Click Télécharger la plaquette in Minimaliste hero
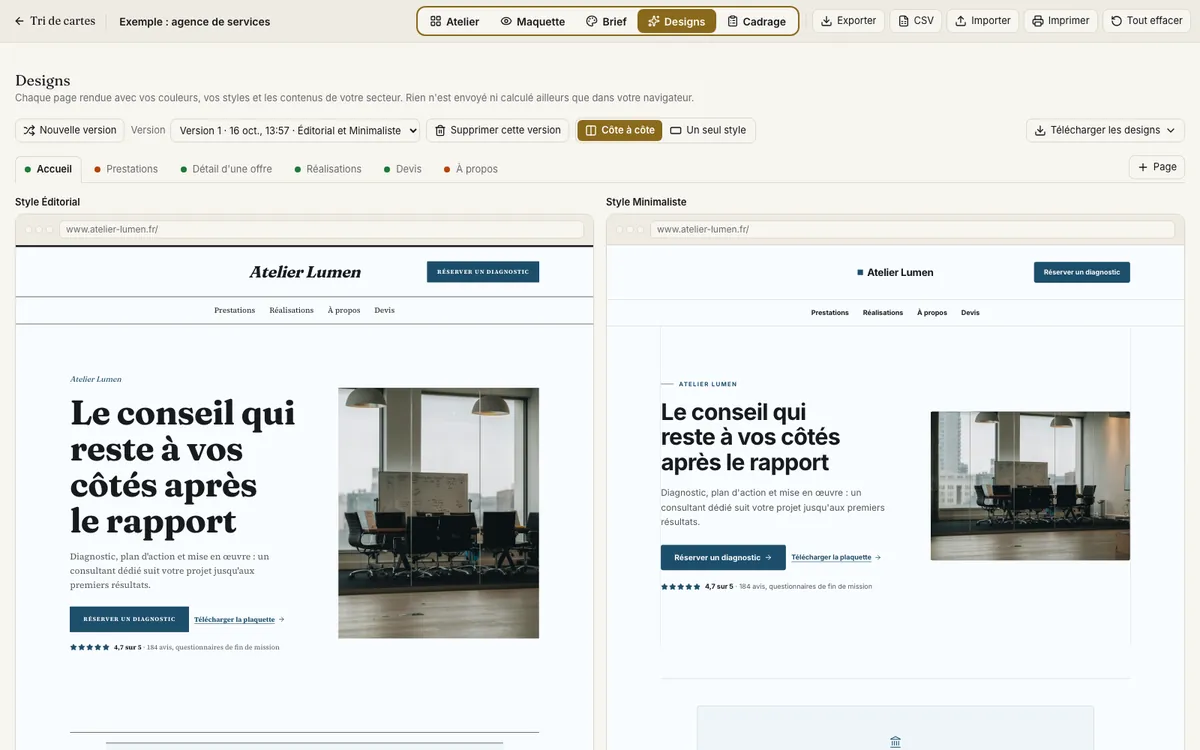This screenshot has height=750, width=1200. (x=836, y=557)
